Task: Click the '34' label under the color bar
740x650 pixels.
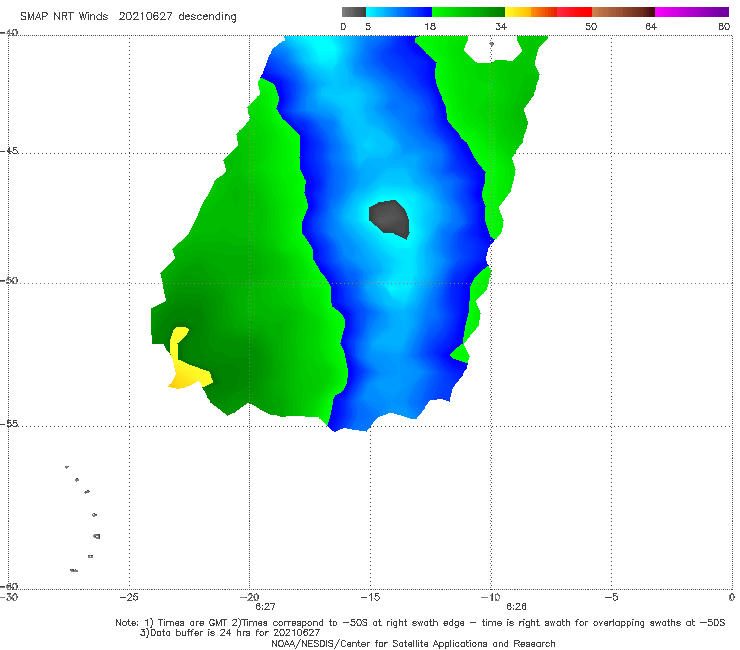Action: [501, 27]
